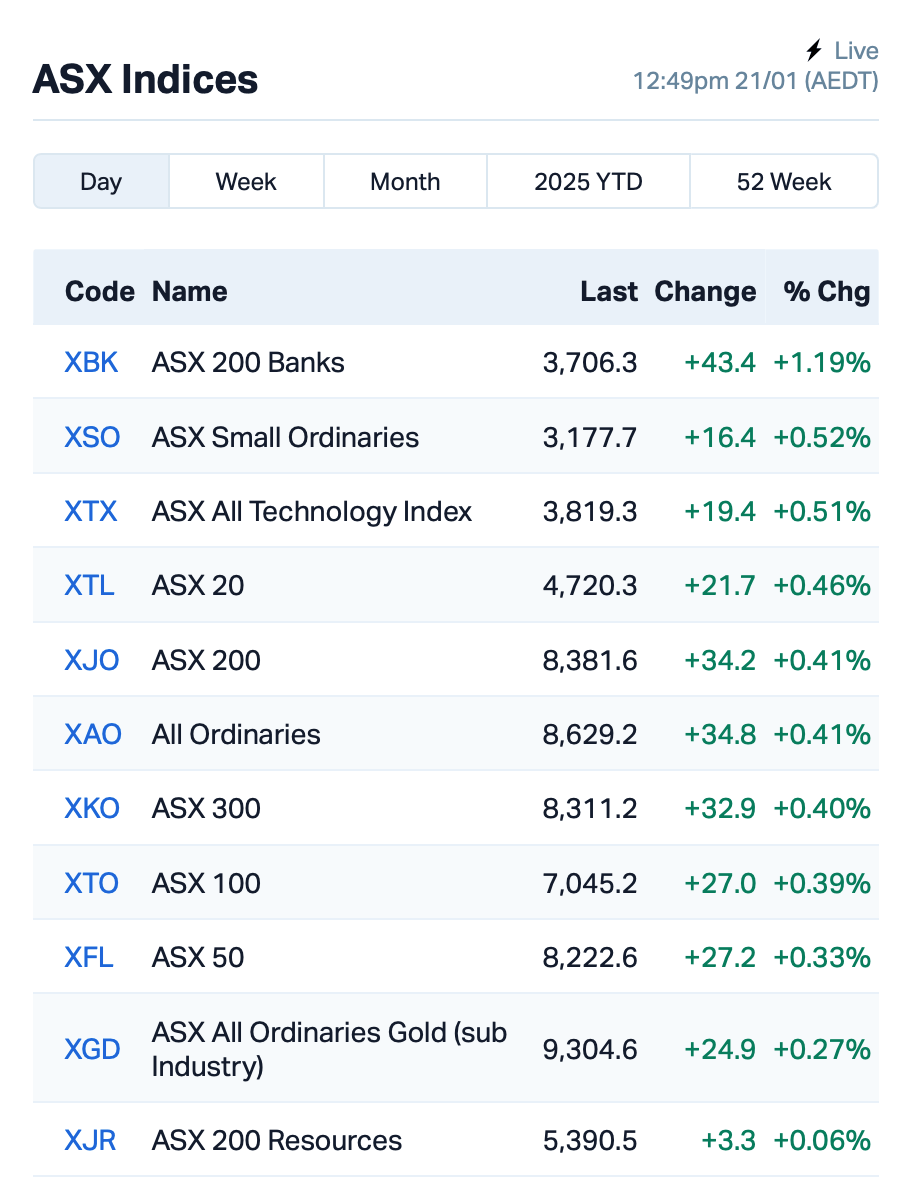
Task: Sort table by Name header
Action: click(189, 292)
